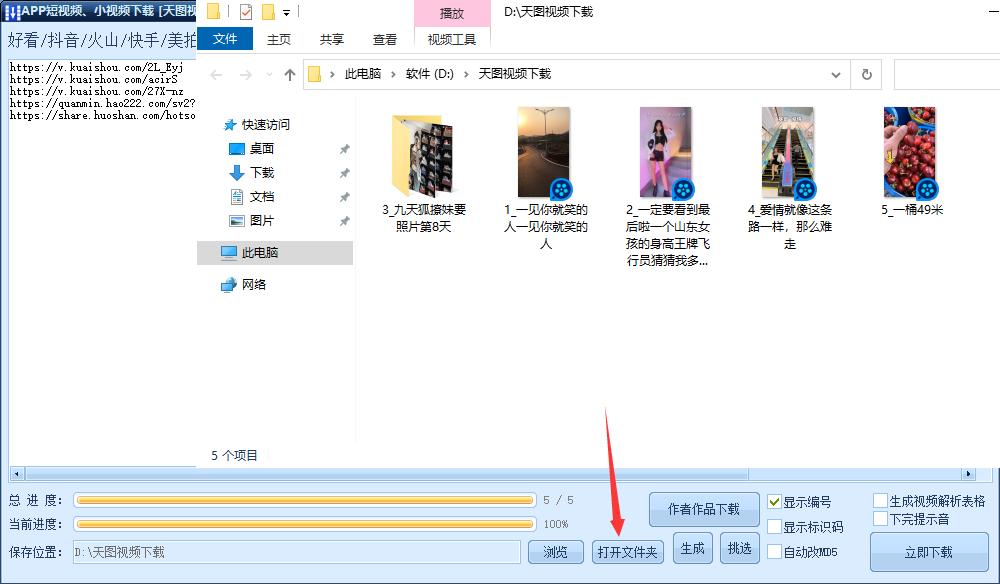
Task: Click the refresh icon in address bar
Action: (866, 74)
